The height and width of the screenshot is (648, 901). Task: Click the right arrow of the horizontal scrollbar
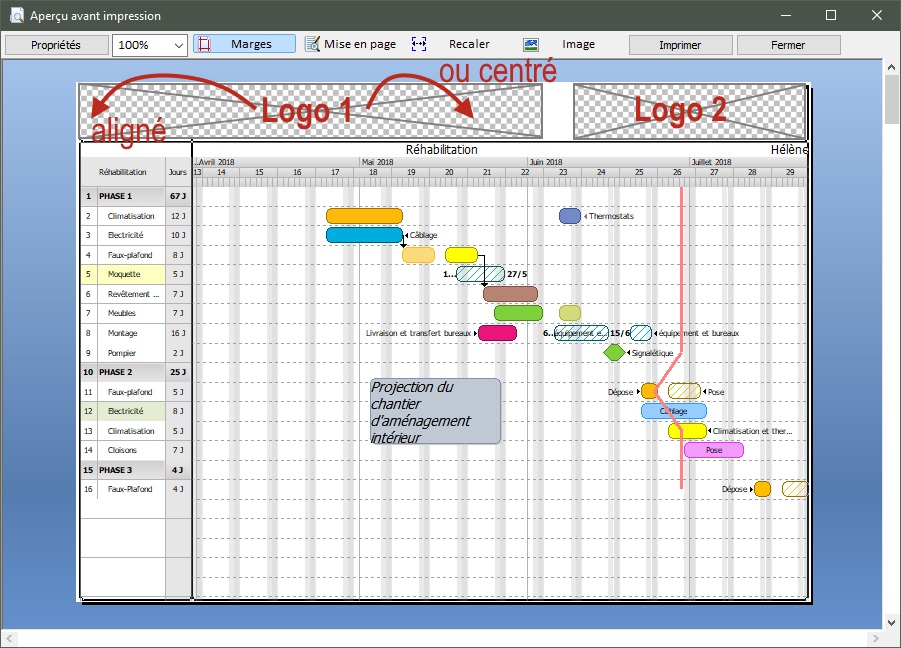coord(875,639)
